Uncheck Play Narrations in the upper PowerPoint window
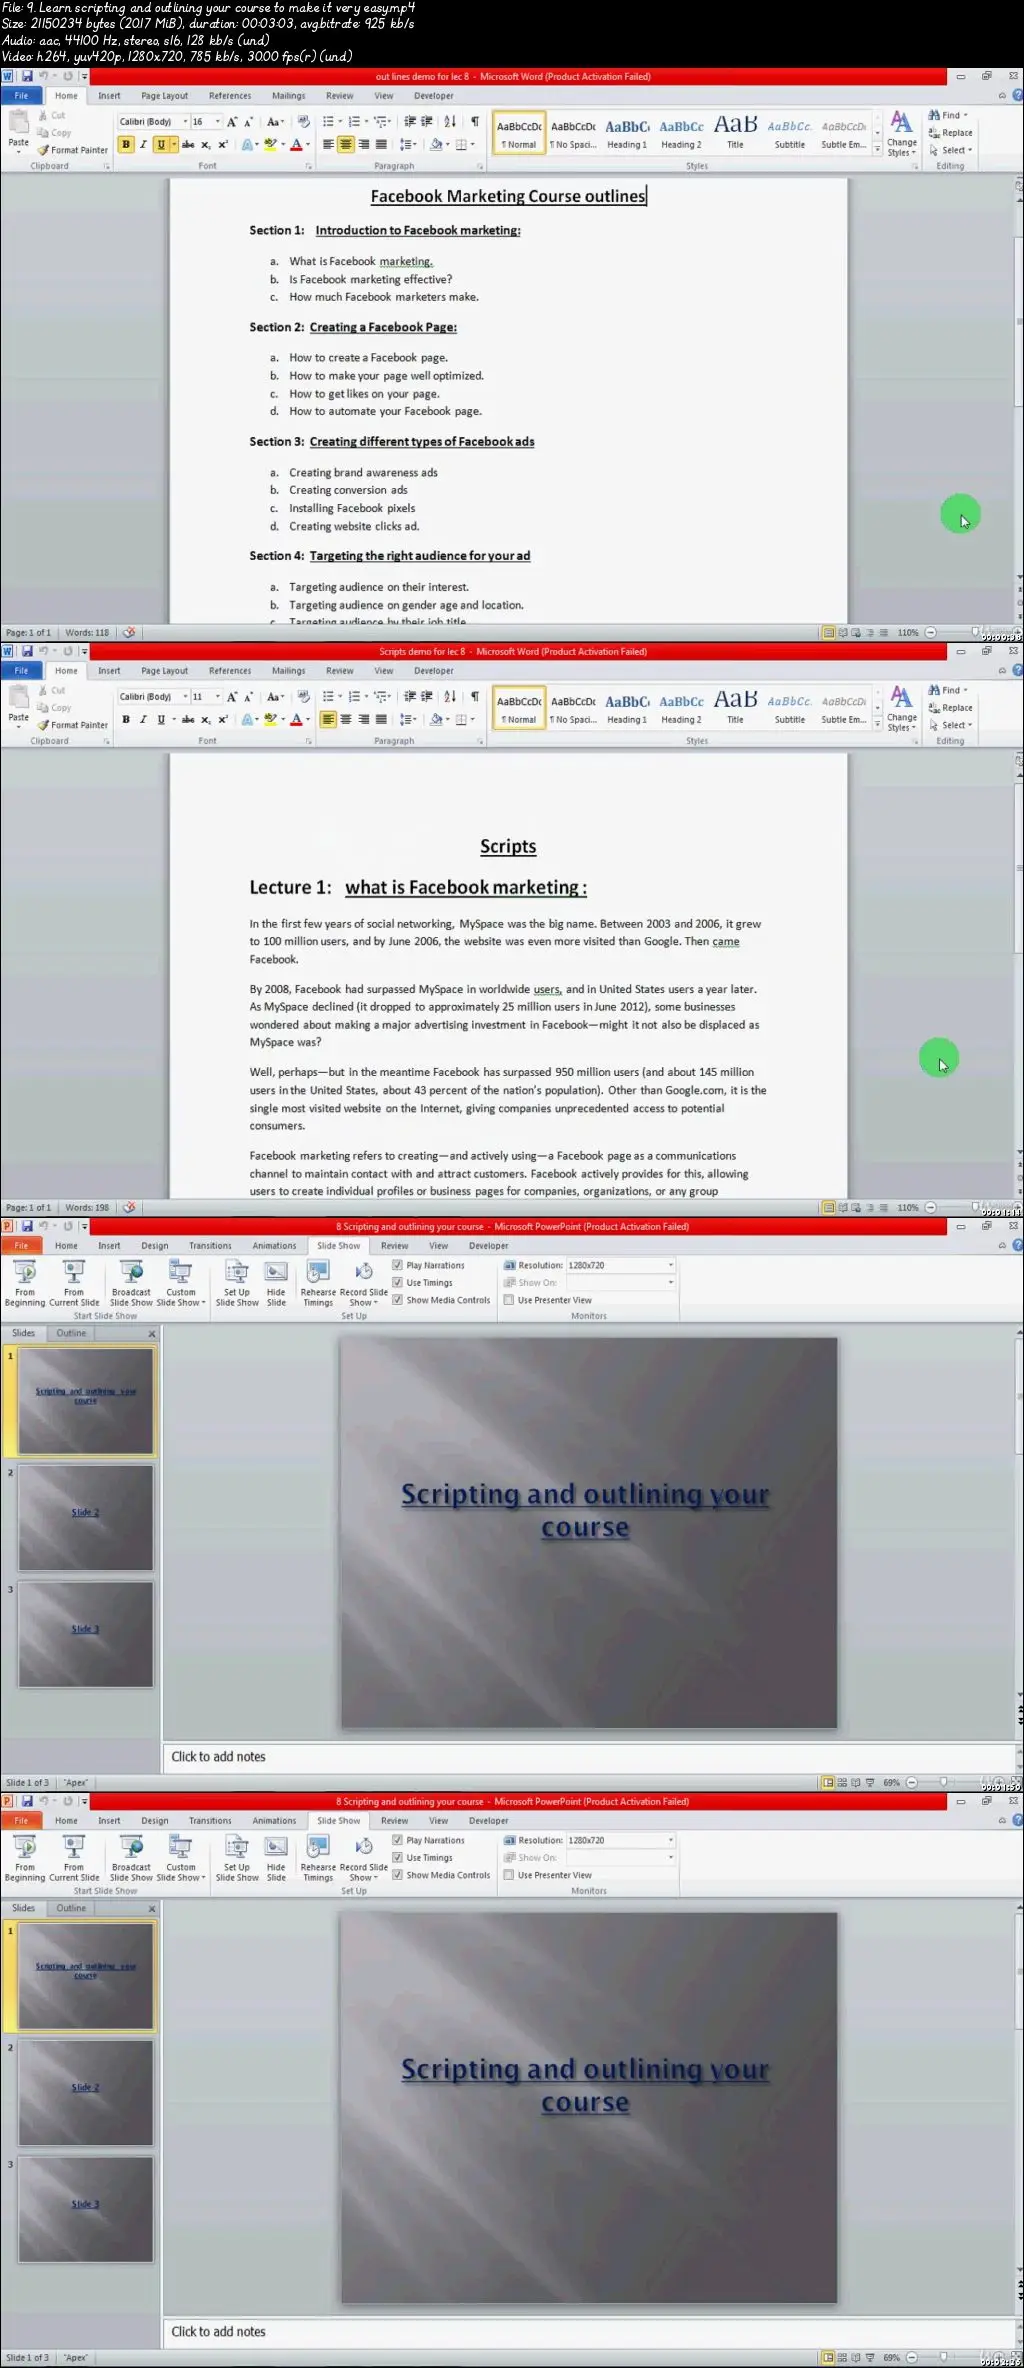The height and width of the screenshot is (2368, 1024). (x=397, y=1265)
